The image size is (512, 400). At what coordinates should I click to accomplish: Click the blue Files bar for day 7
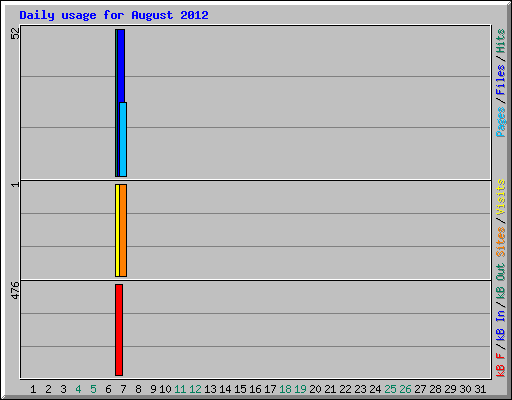[121, 66]
